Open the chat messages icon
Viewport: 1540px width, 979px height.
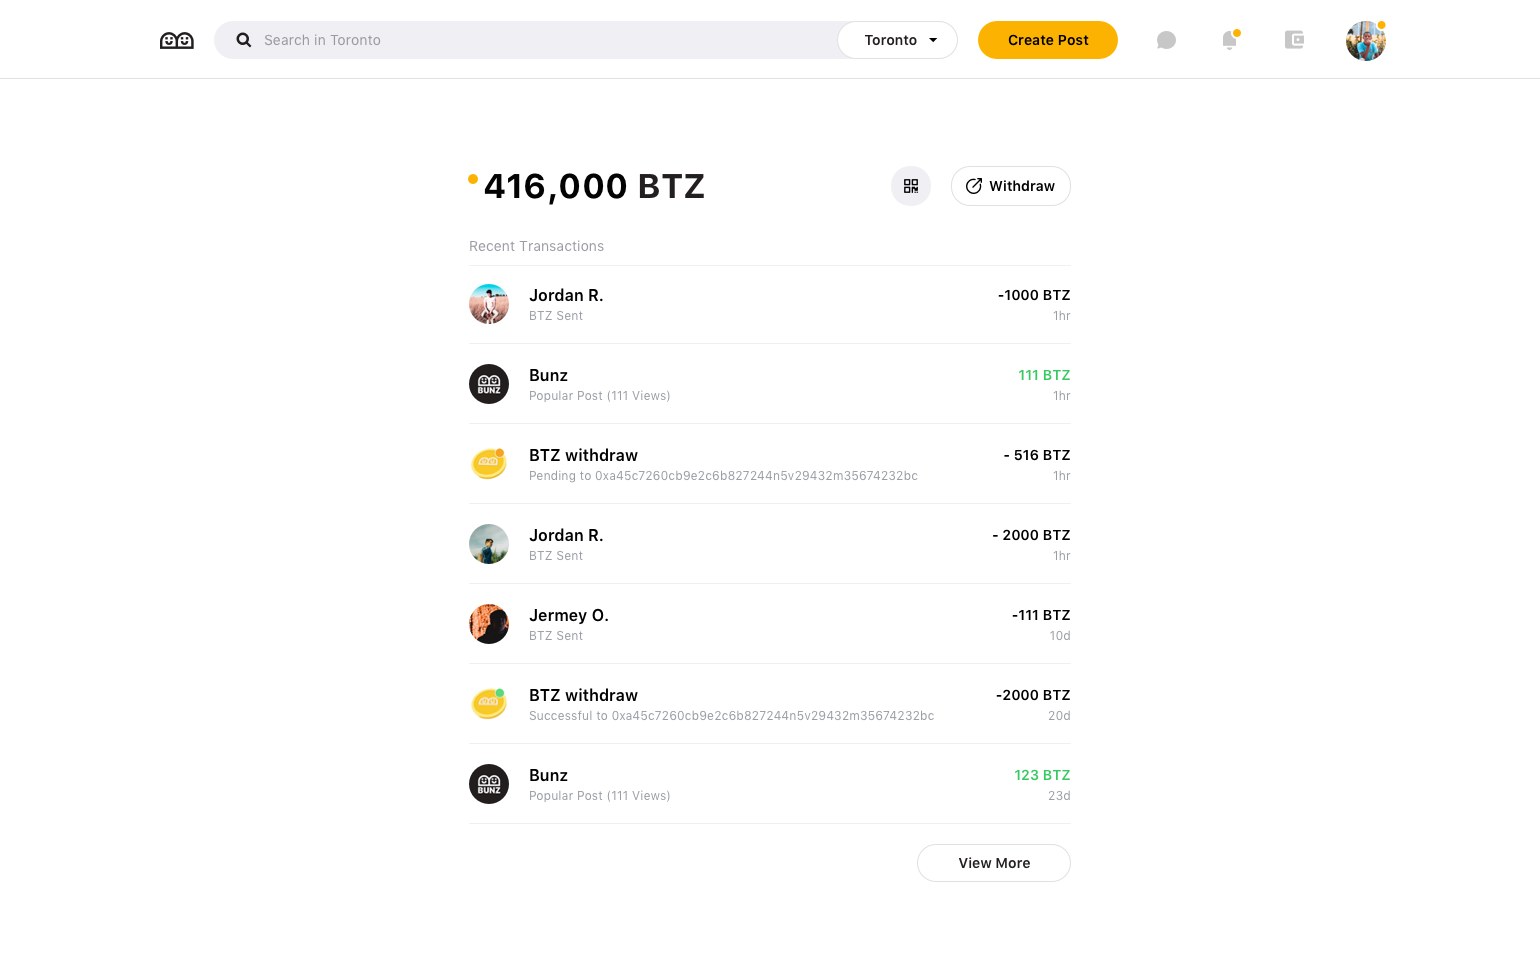[x=1166, y=40]
